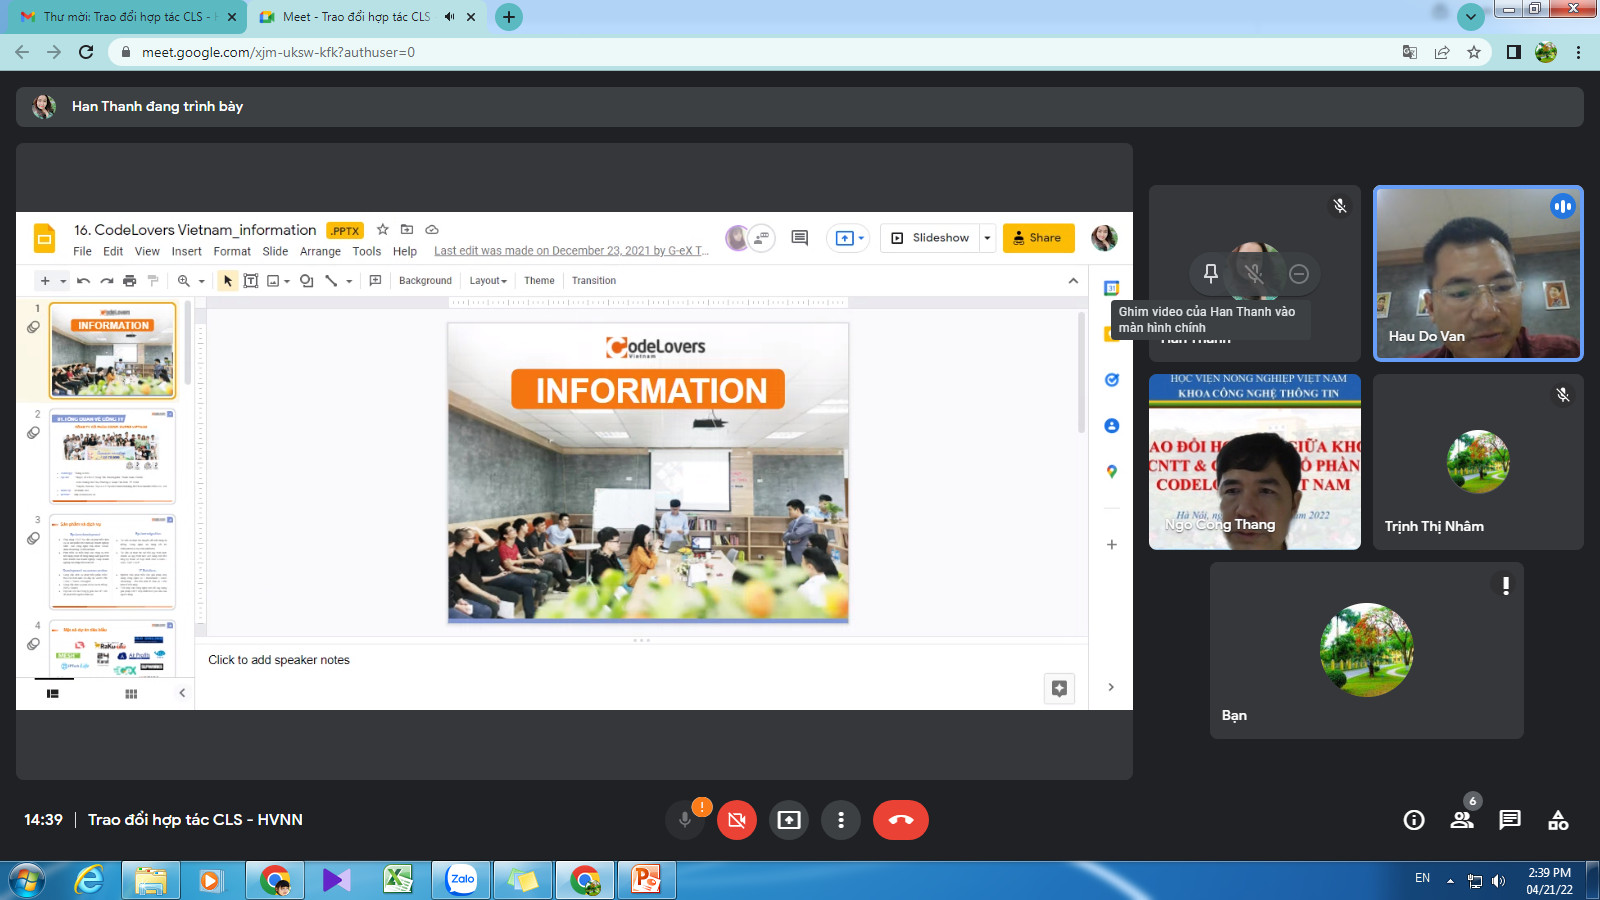Screen dimensions: 1600x900
Task: Open the Meet chat panel icon
Action: pyautogui.click(x=1509, y=820)
